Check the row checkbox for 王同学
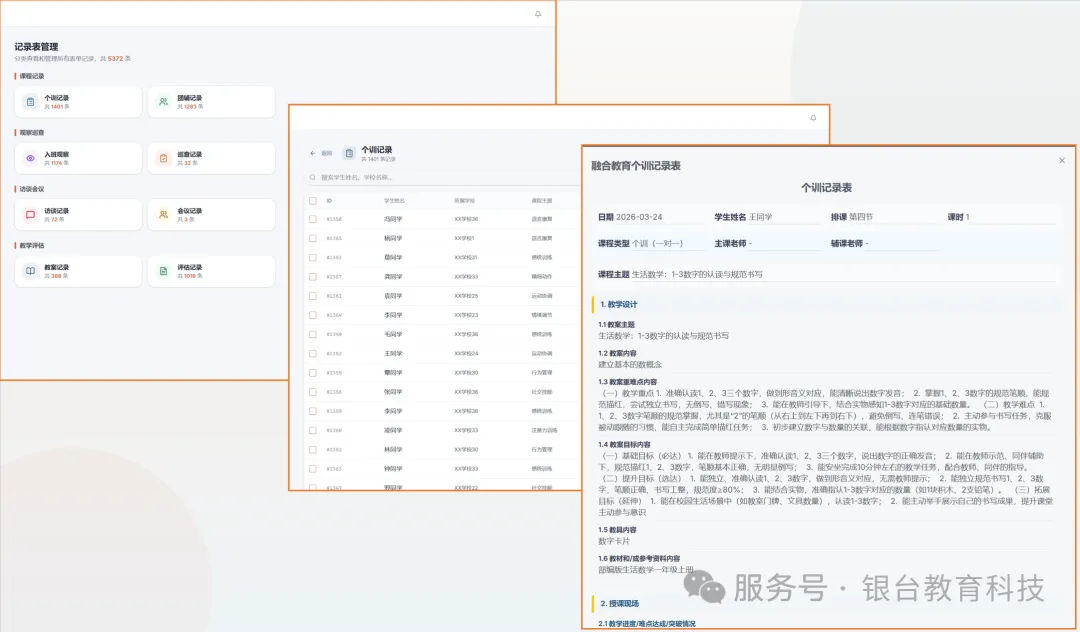The width and height of the screenshot is (1080, 632). coord(313,354)
